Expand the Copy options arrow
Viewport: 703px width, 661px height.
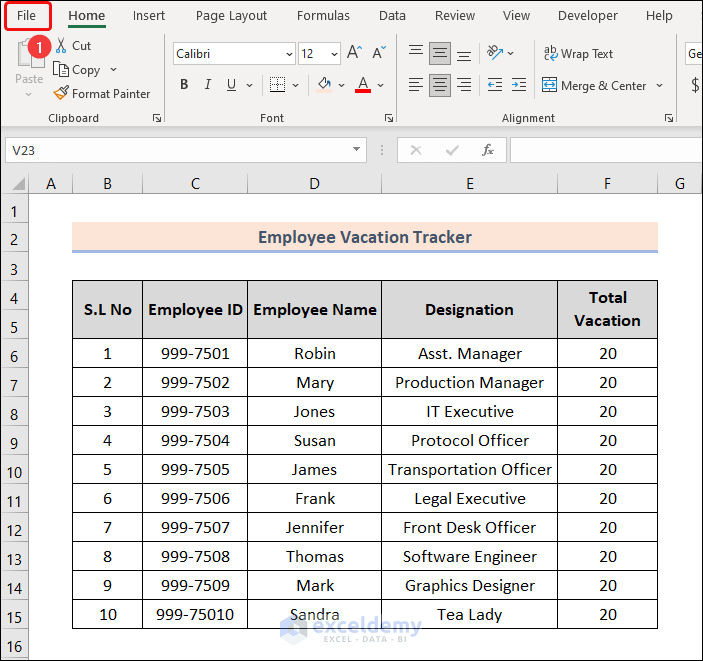(113, 70)
